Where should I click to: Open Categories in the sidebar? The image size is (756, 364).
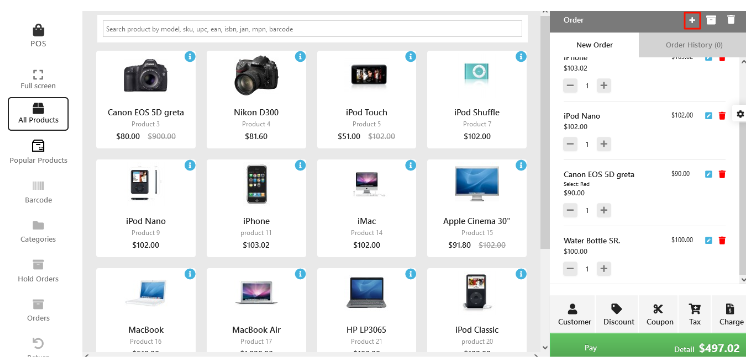click(x=38, y=231)
